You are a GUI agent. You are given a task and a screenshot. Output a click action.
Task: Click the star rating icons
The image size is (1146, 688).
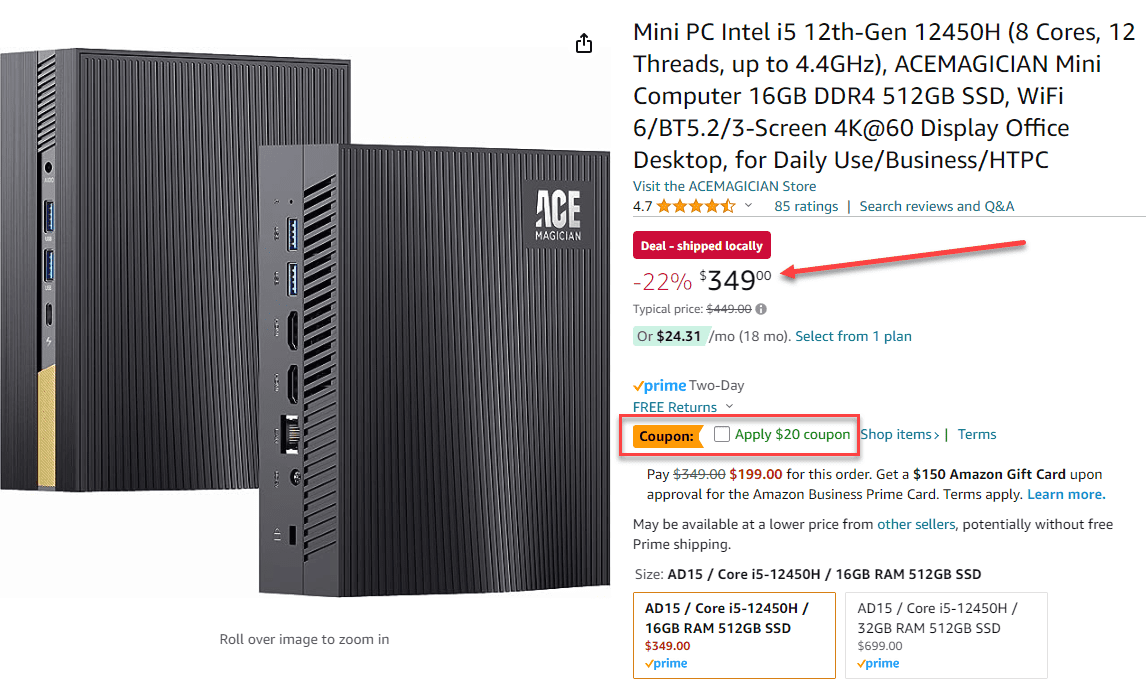696,207
